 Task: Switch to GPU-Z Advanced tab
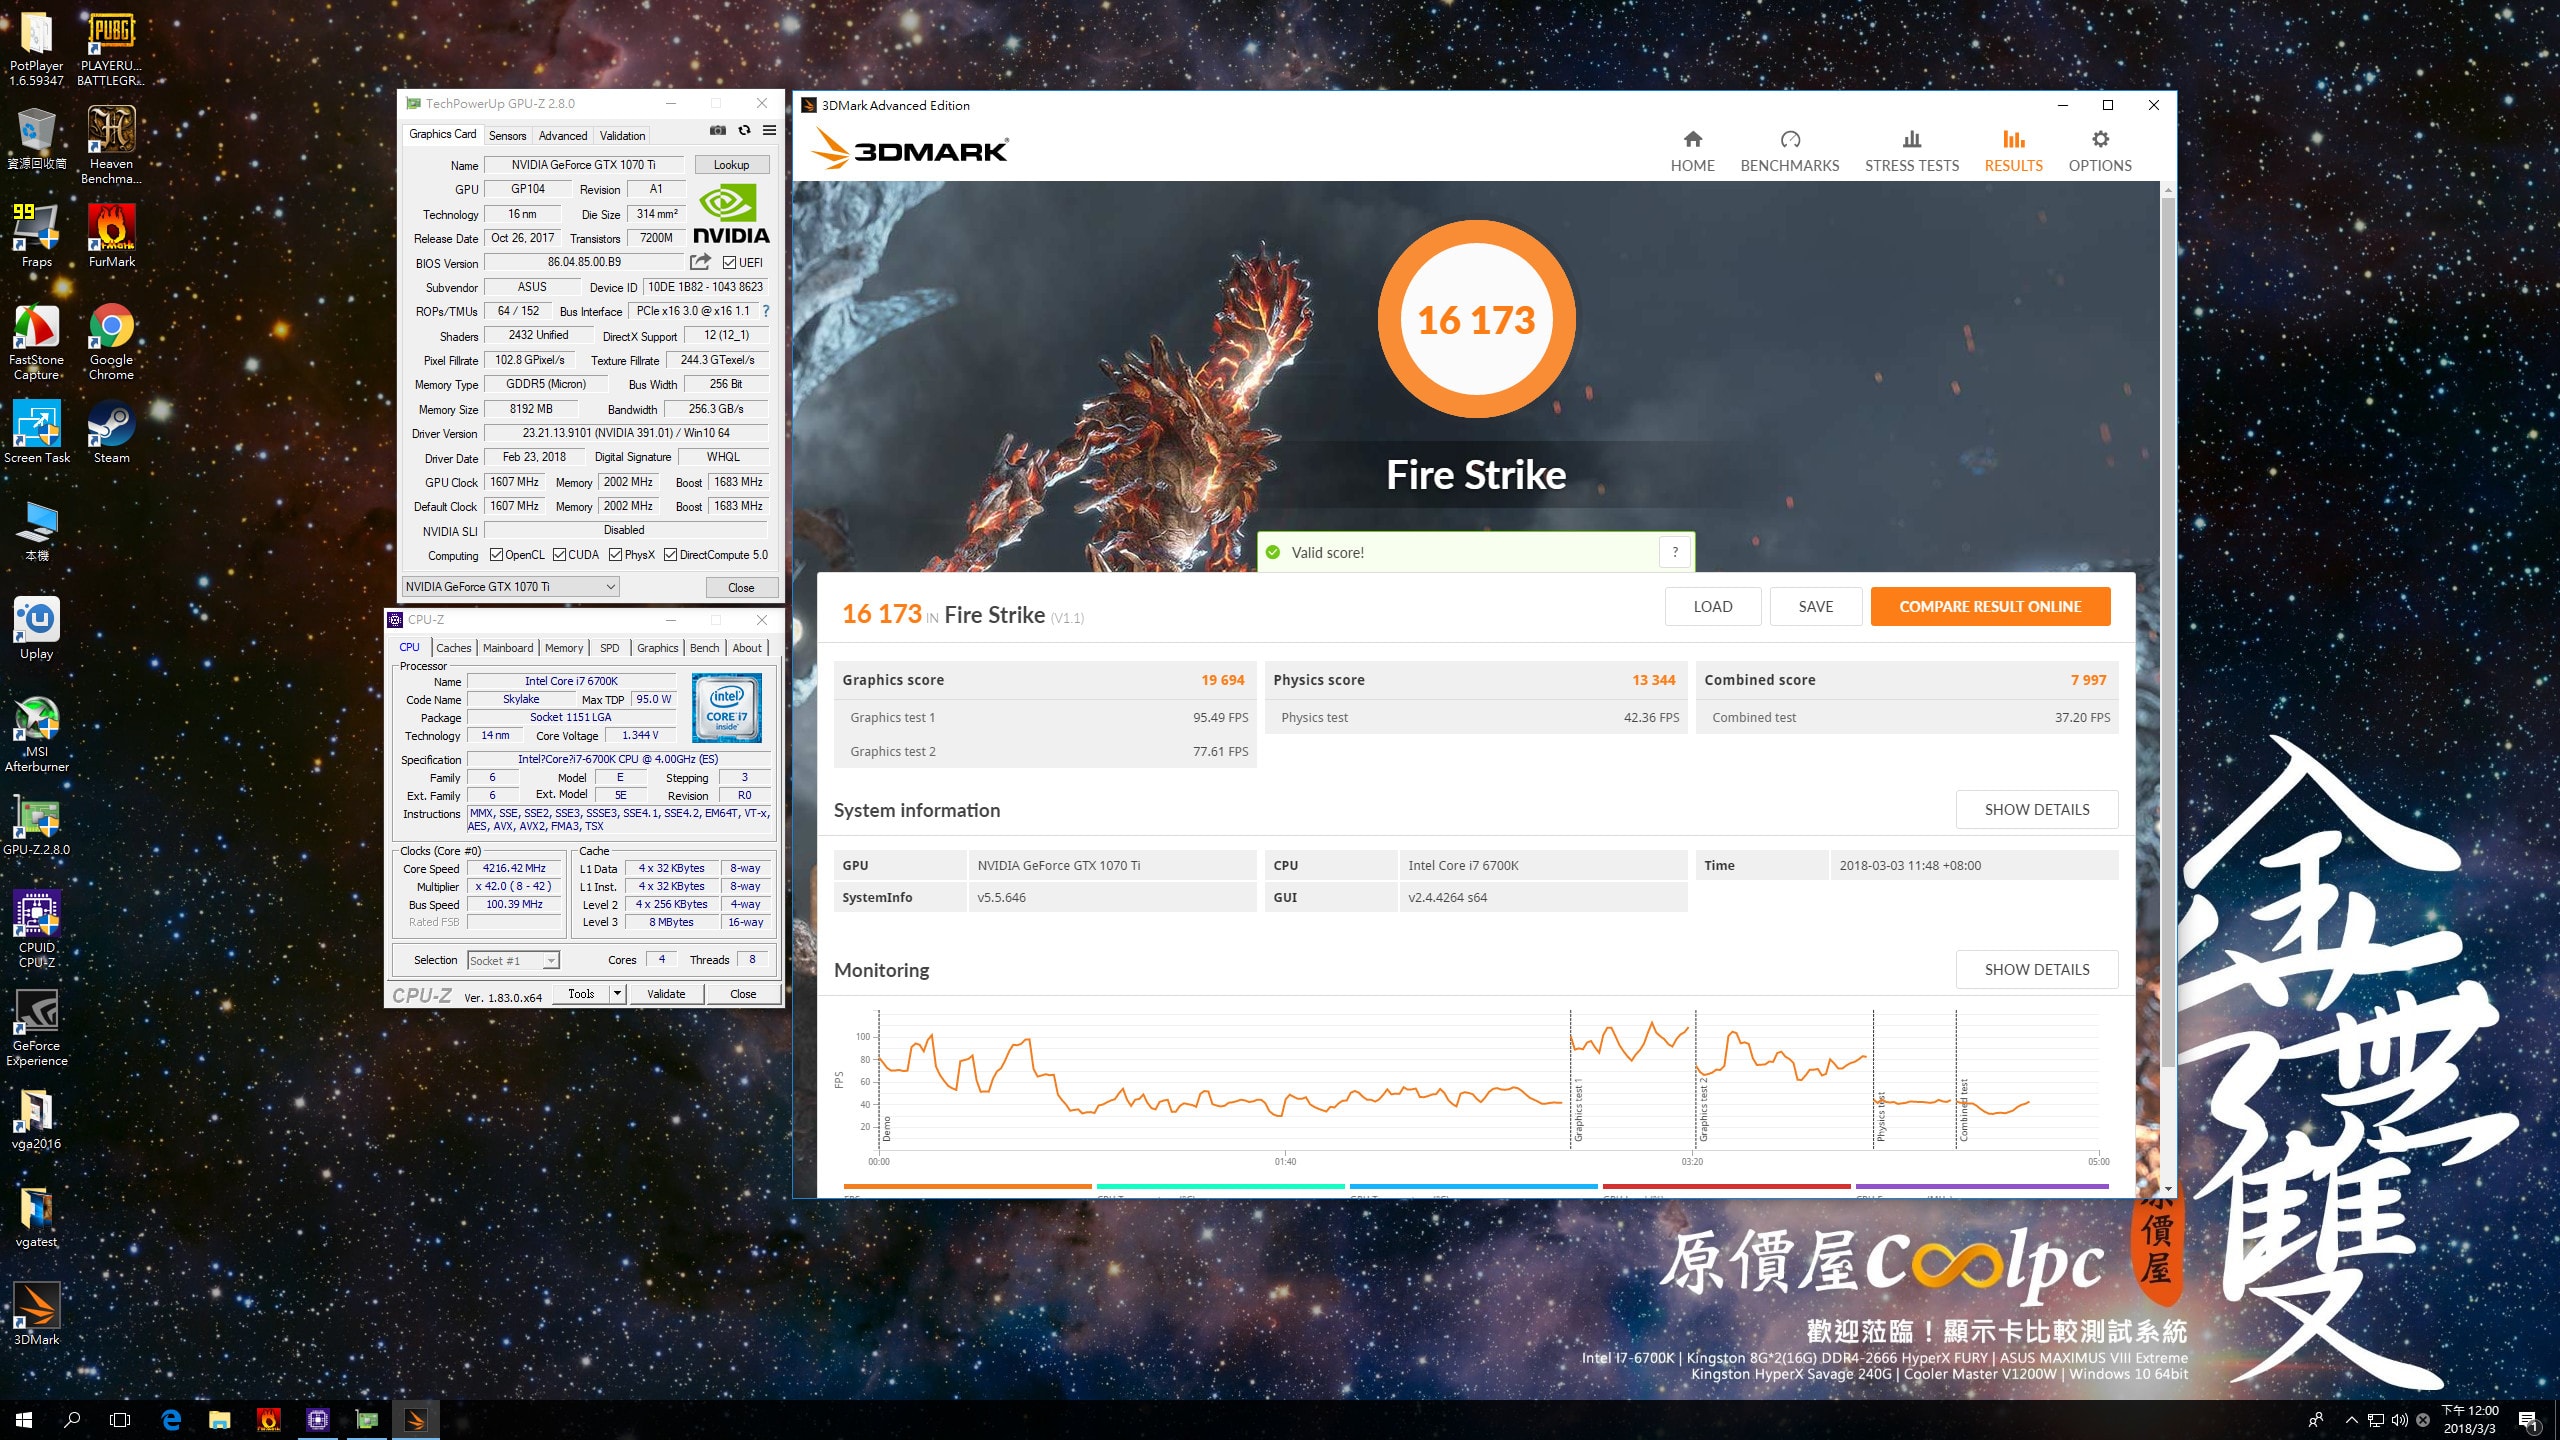563,136
